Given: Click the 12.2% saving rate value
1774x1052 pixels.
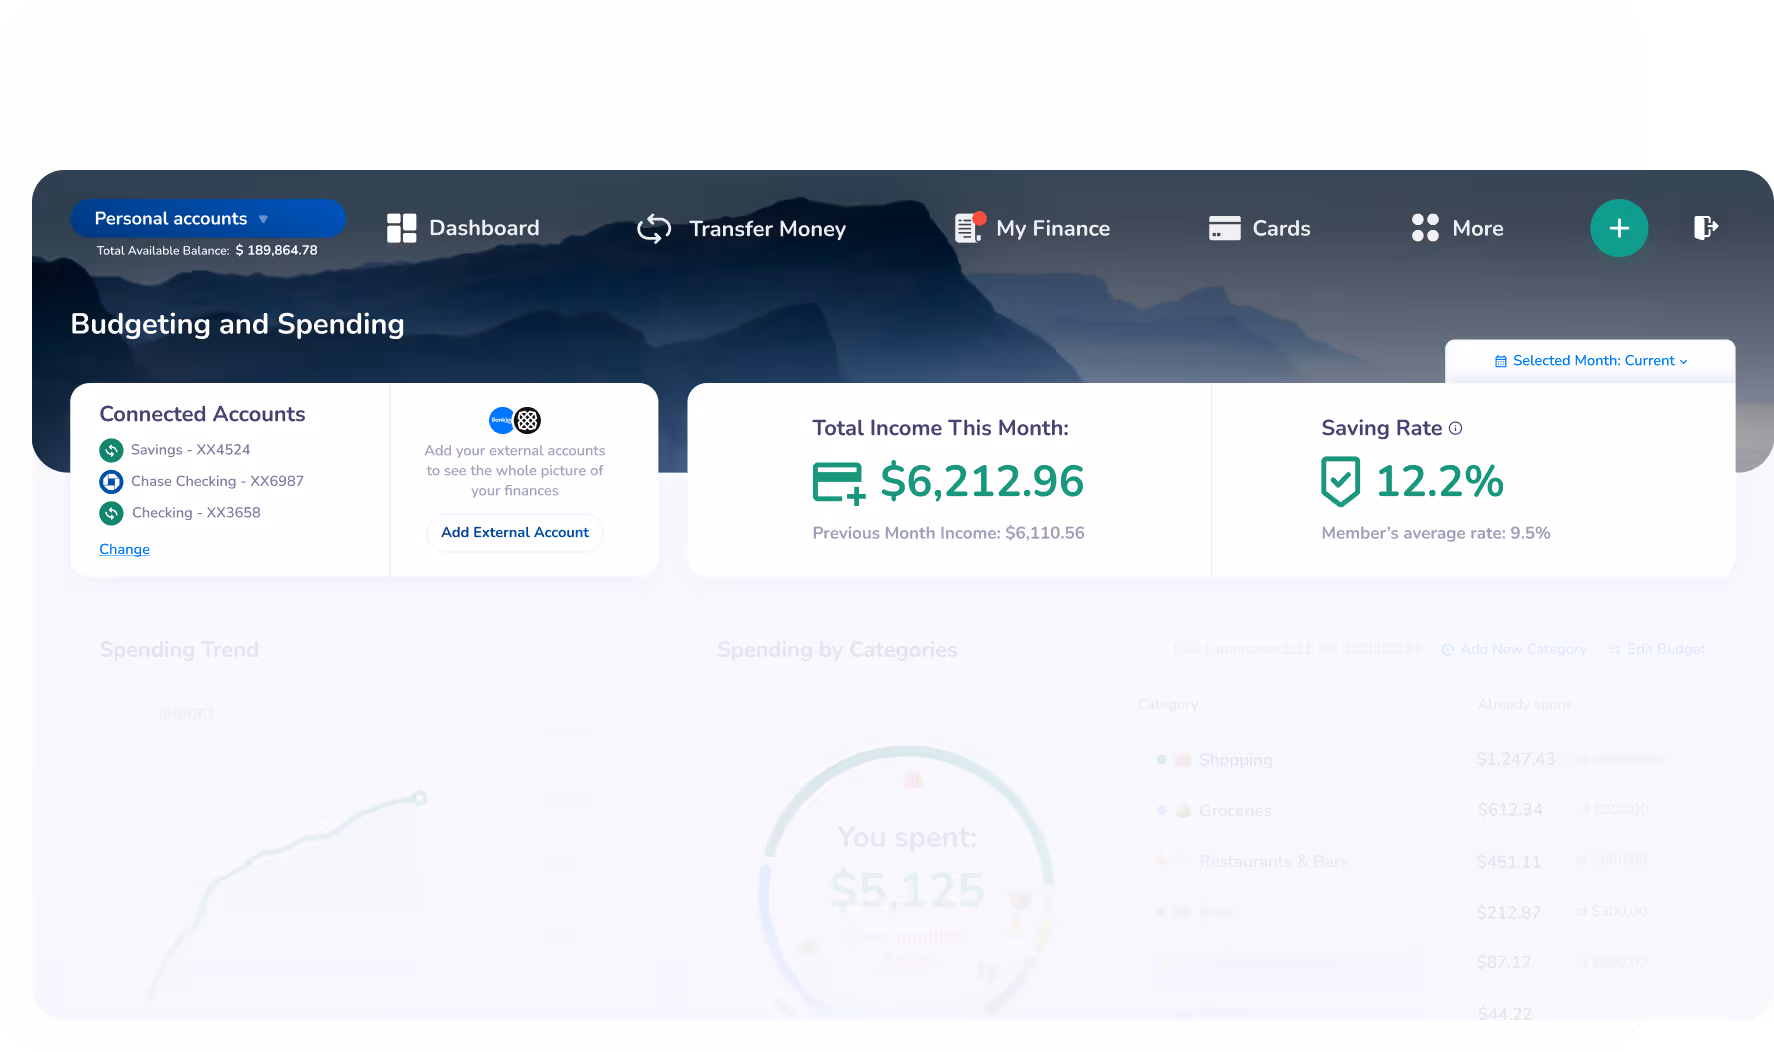Looking at the screenshot, I should (1440, 482).
